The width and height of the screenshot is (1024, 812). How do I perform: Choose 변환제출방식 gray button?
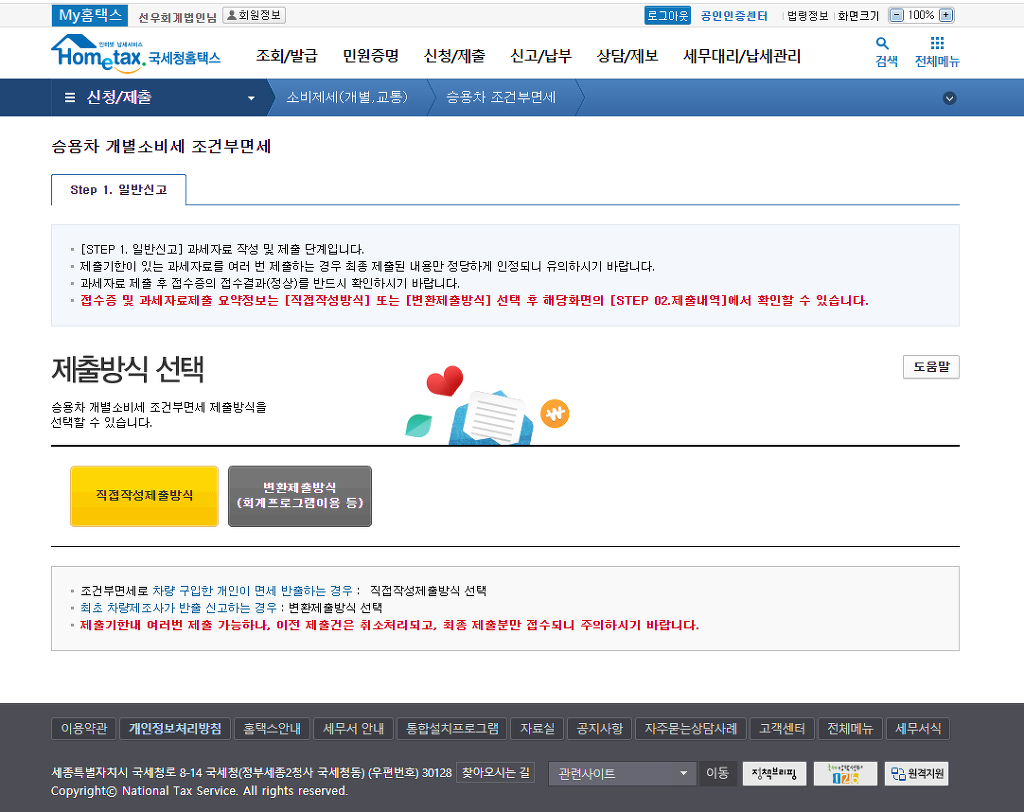pos(300,496)
